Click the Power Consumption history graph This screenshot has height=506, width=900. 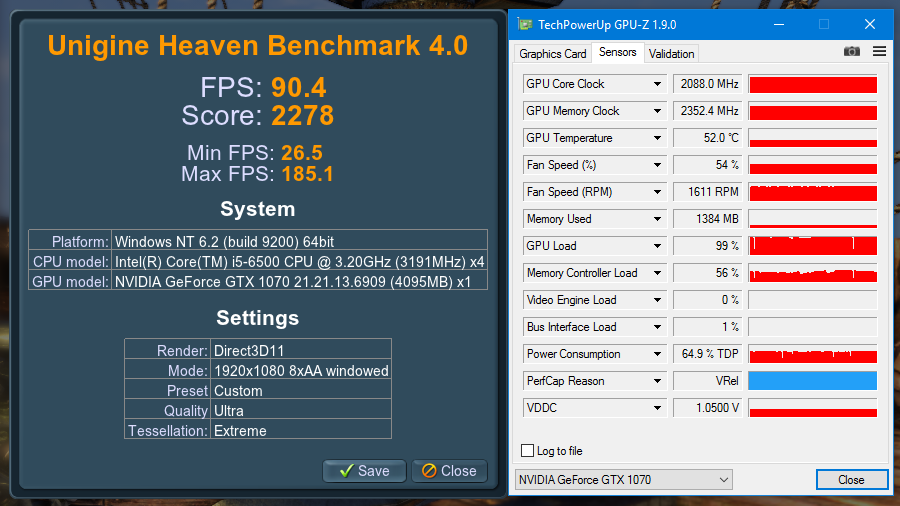[x=813, y=354]
